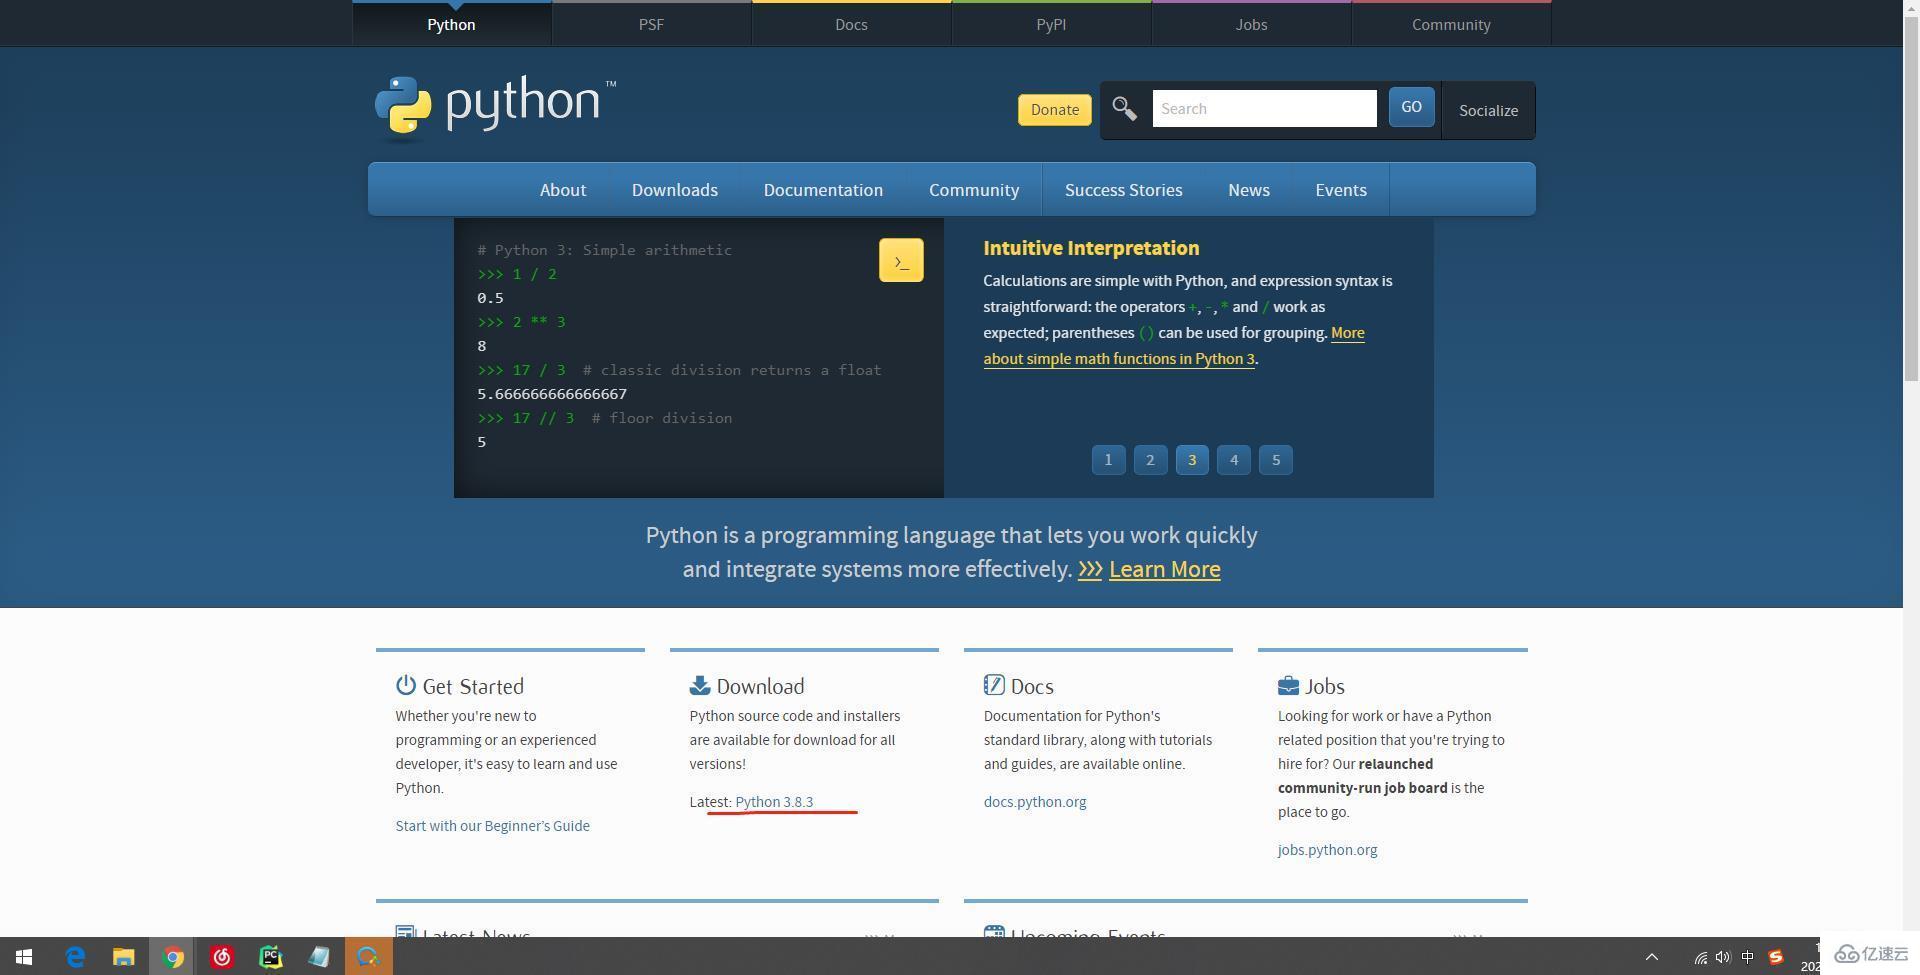Open Microsoft Edge from the taskbar
This screenshot has width=1920, height=975.
pyautogui.click(x=75, y=957)
